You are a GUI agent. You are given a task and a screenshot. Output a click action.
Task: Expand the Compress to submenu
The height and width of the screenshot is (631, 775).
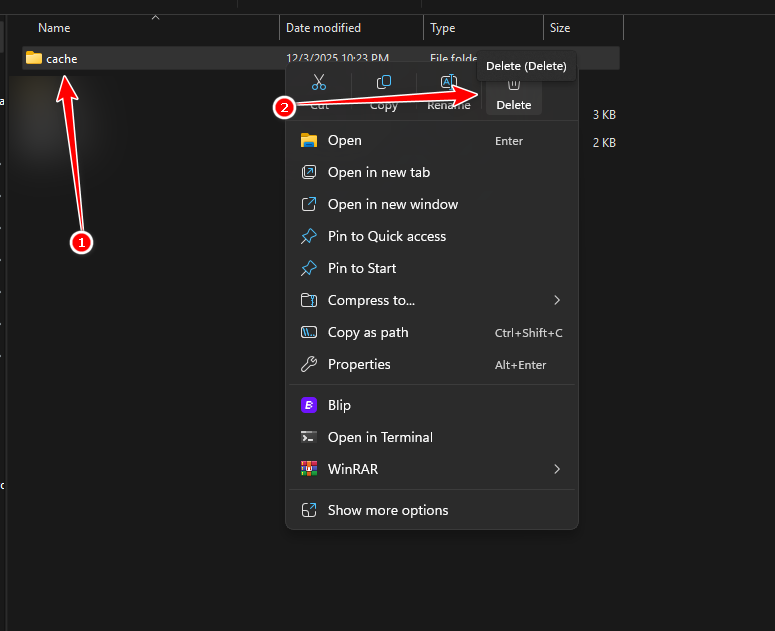[x=556, y=300]
